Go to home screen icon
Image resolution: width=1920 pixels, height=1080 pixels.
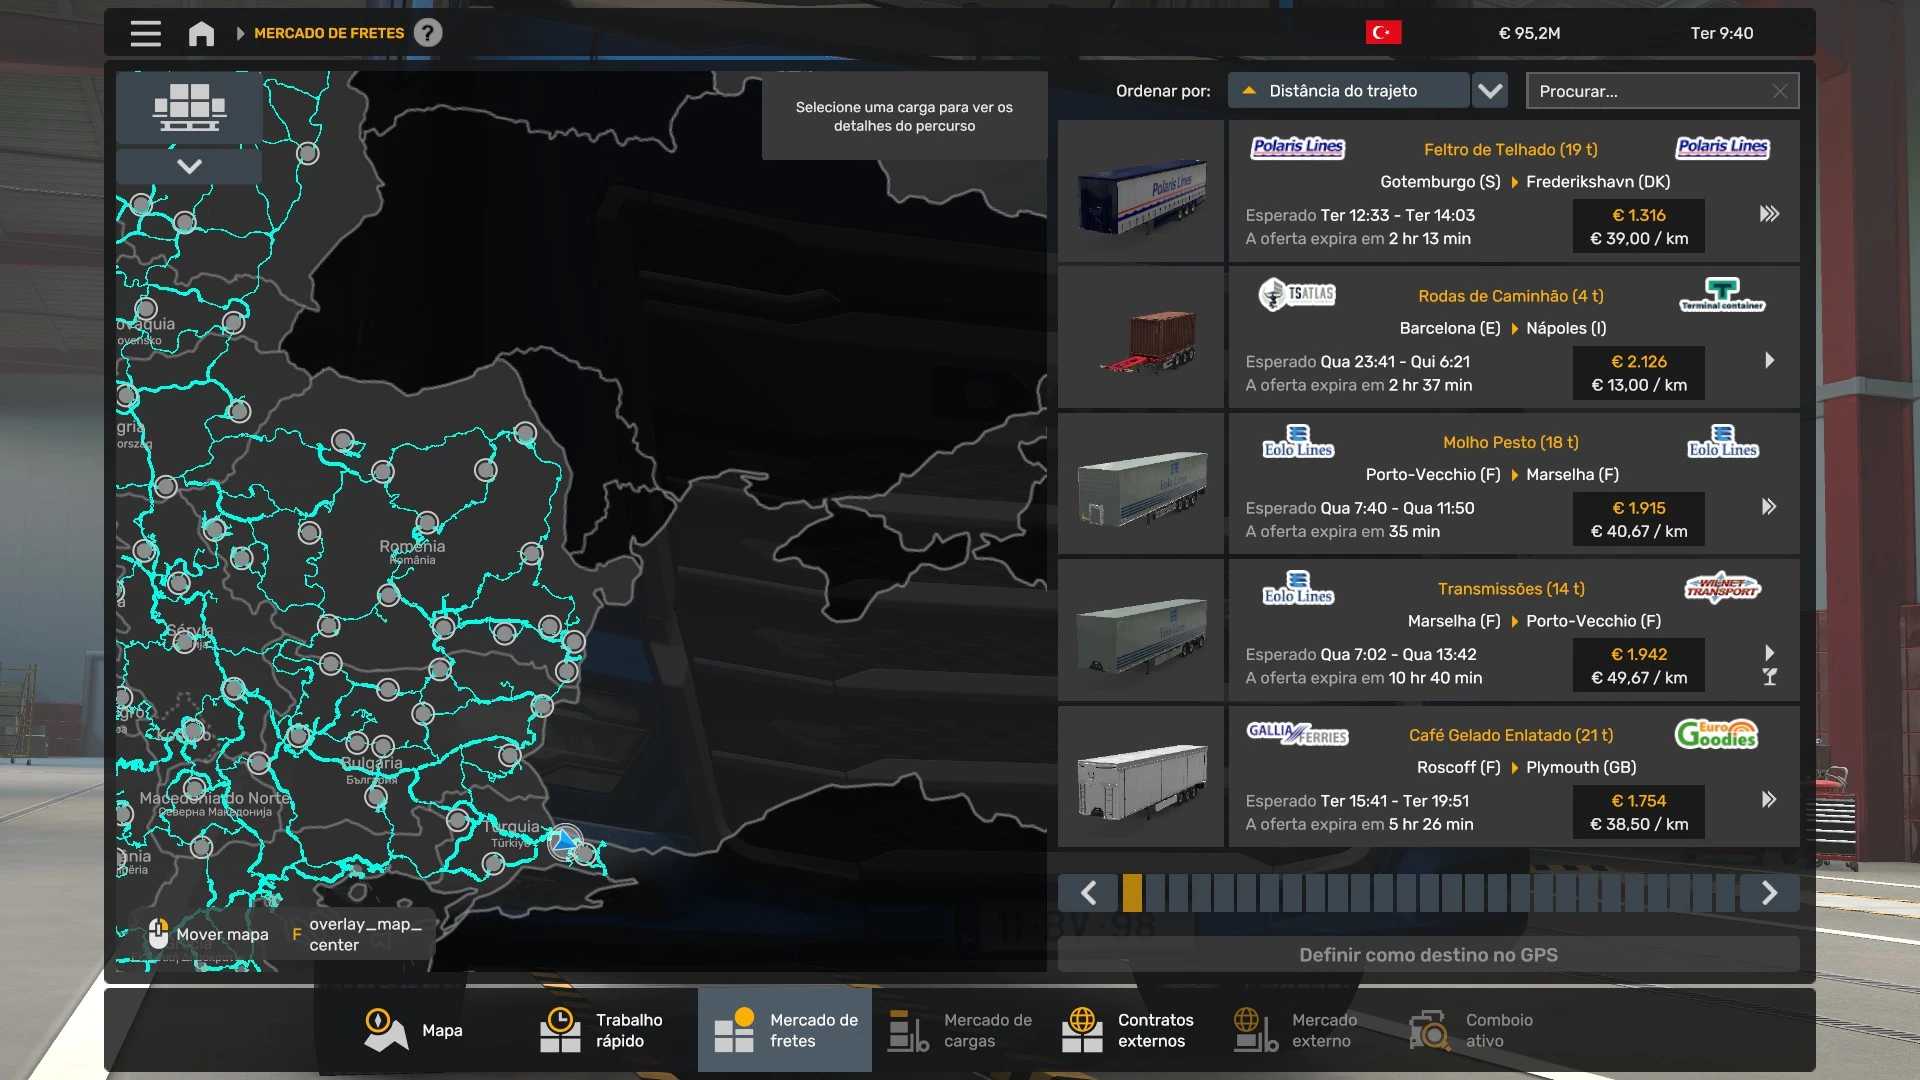pyautogui.click(x=201, y=33)
